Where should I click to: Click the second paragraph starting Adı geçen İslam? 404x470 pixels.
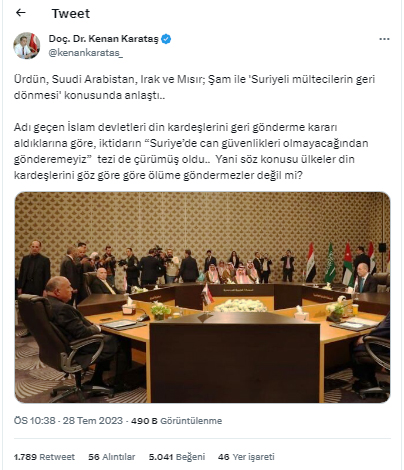191,151
